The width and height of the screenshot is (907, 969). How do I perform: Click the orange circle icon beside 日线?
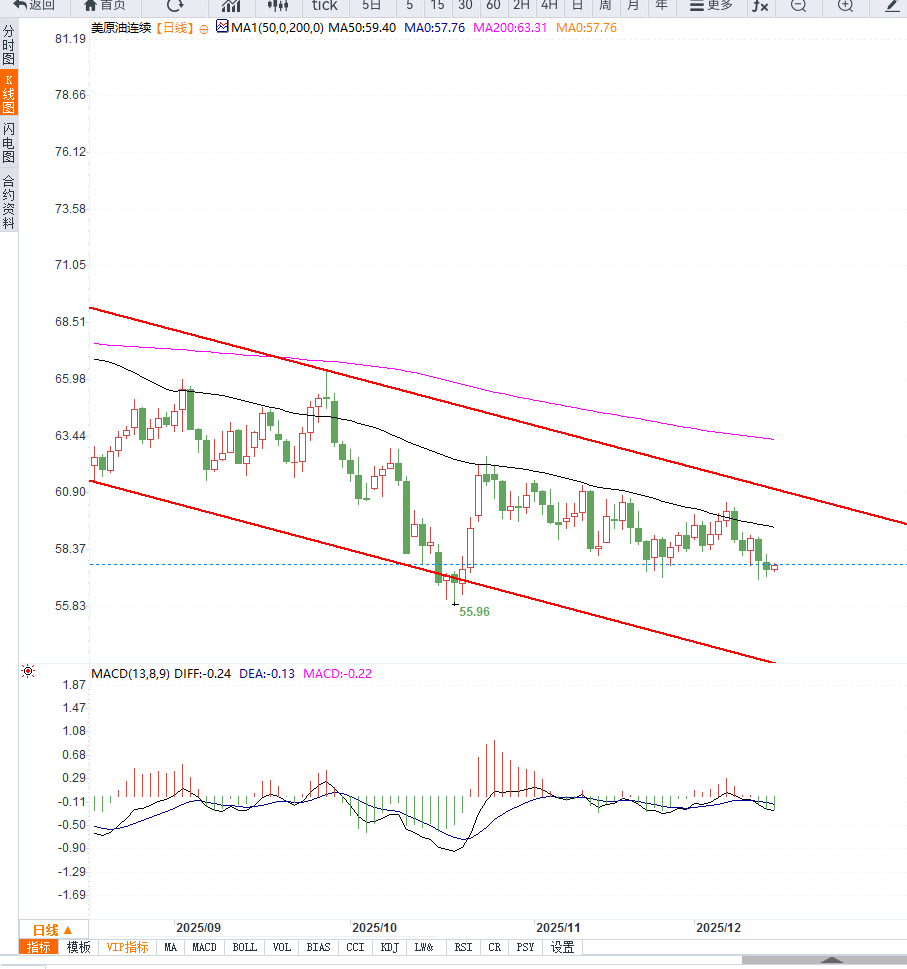(204, 29)
